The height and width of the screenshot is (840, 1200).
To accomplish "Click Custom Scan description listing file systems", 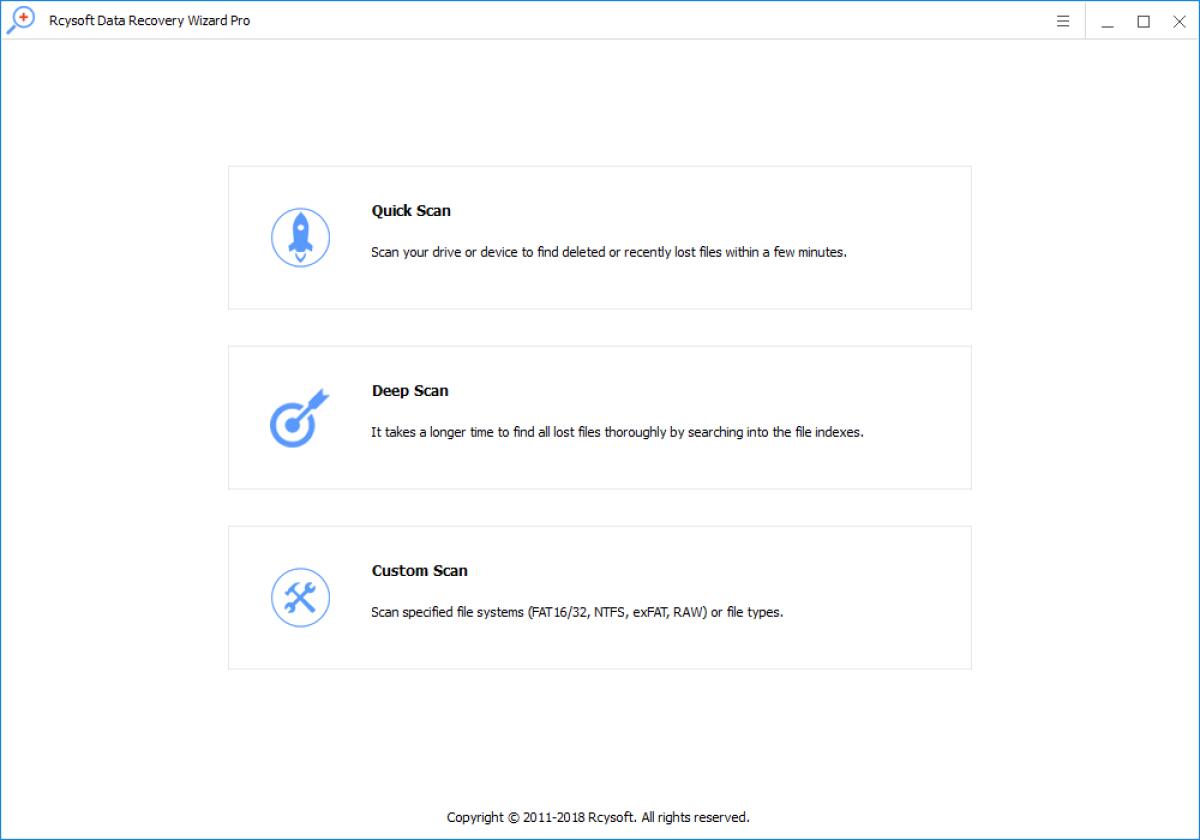I will [577, 612].
